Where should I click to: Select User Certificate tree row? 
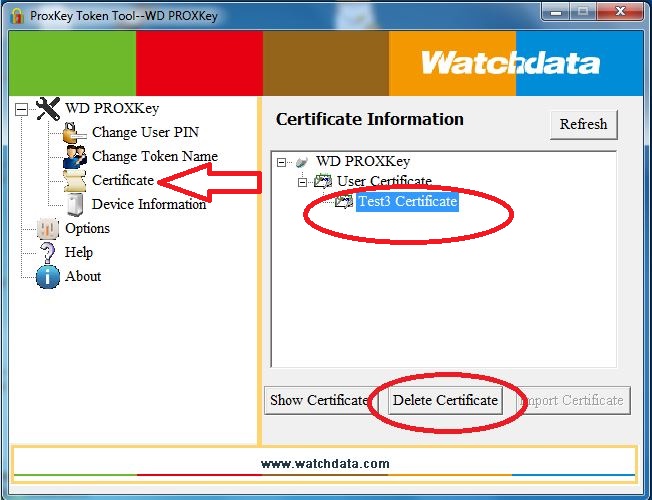[384, 181]
